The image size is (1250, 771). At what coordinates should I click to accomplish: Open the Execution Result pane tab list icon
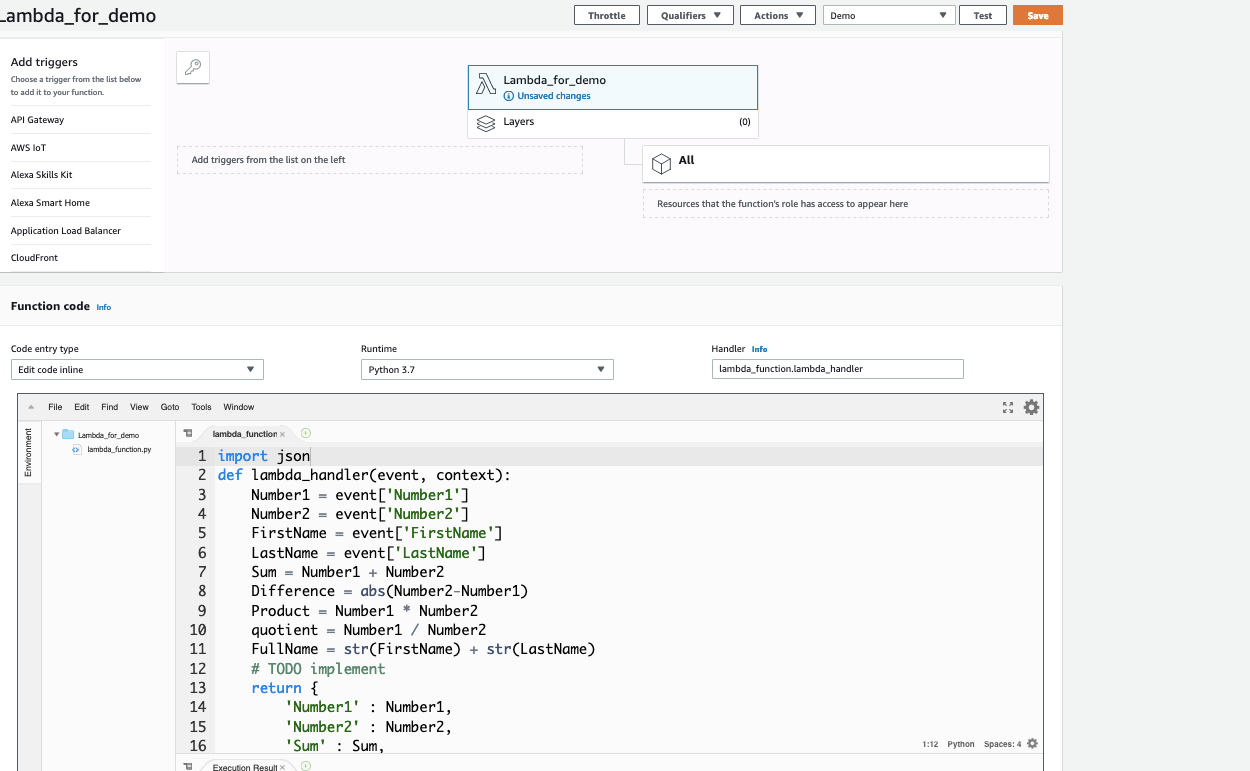click(x=187, y=766)
